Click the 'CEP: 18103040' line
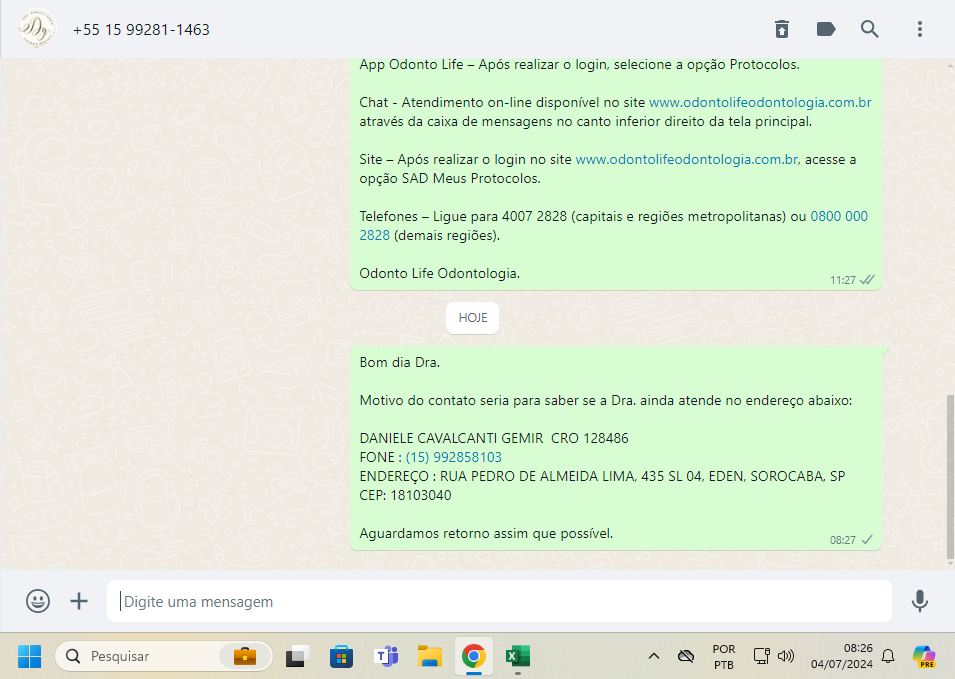This screenshot has height=679, width=955. click(405, 495)
